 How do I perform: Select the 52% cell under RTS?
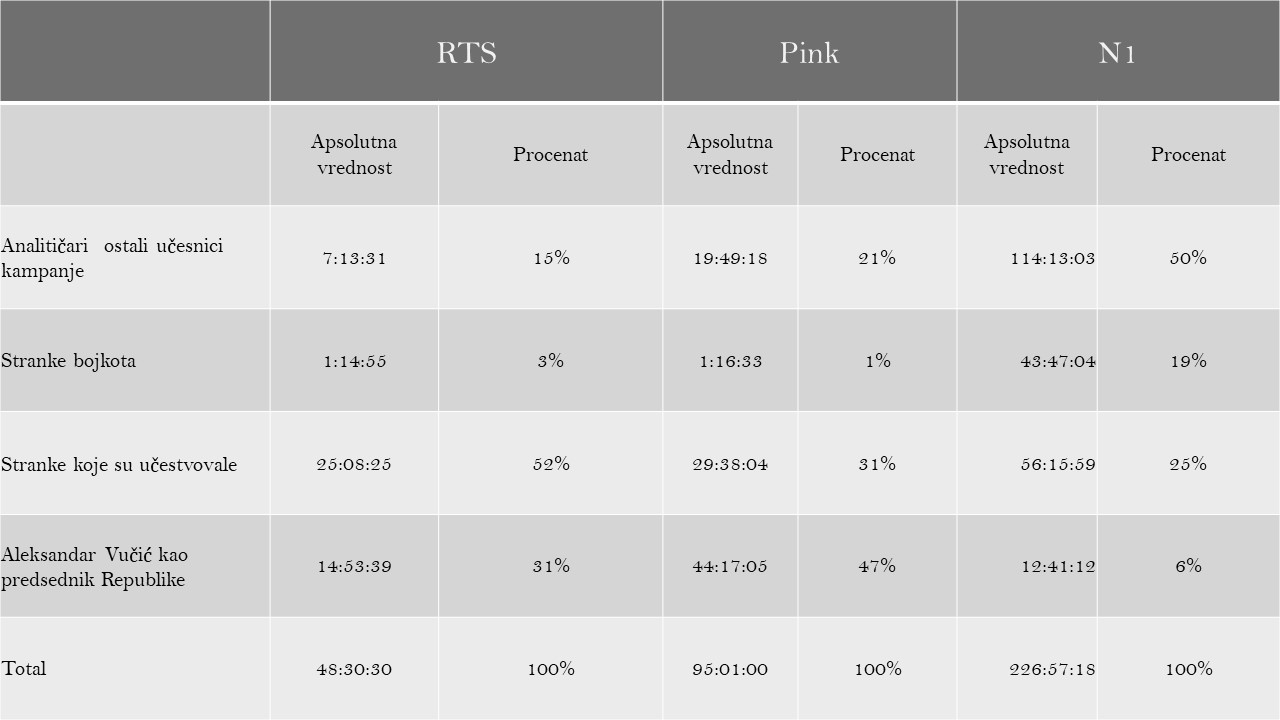click(550, 464)
